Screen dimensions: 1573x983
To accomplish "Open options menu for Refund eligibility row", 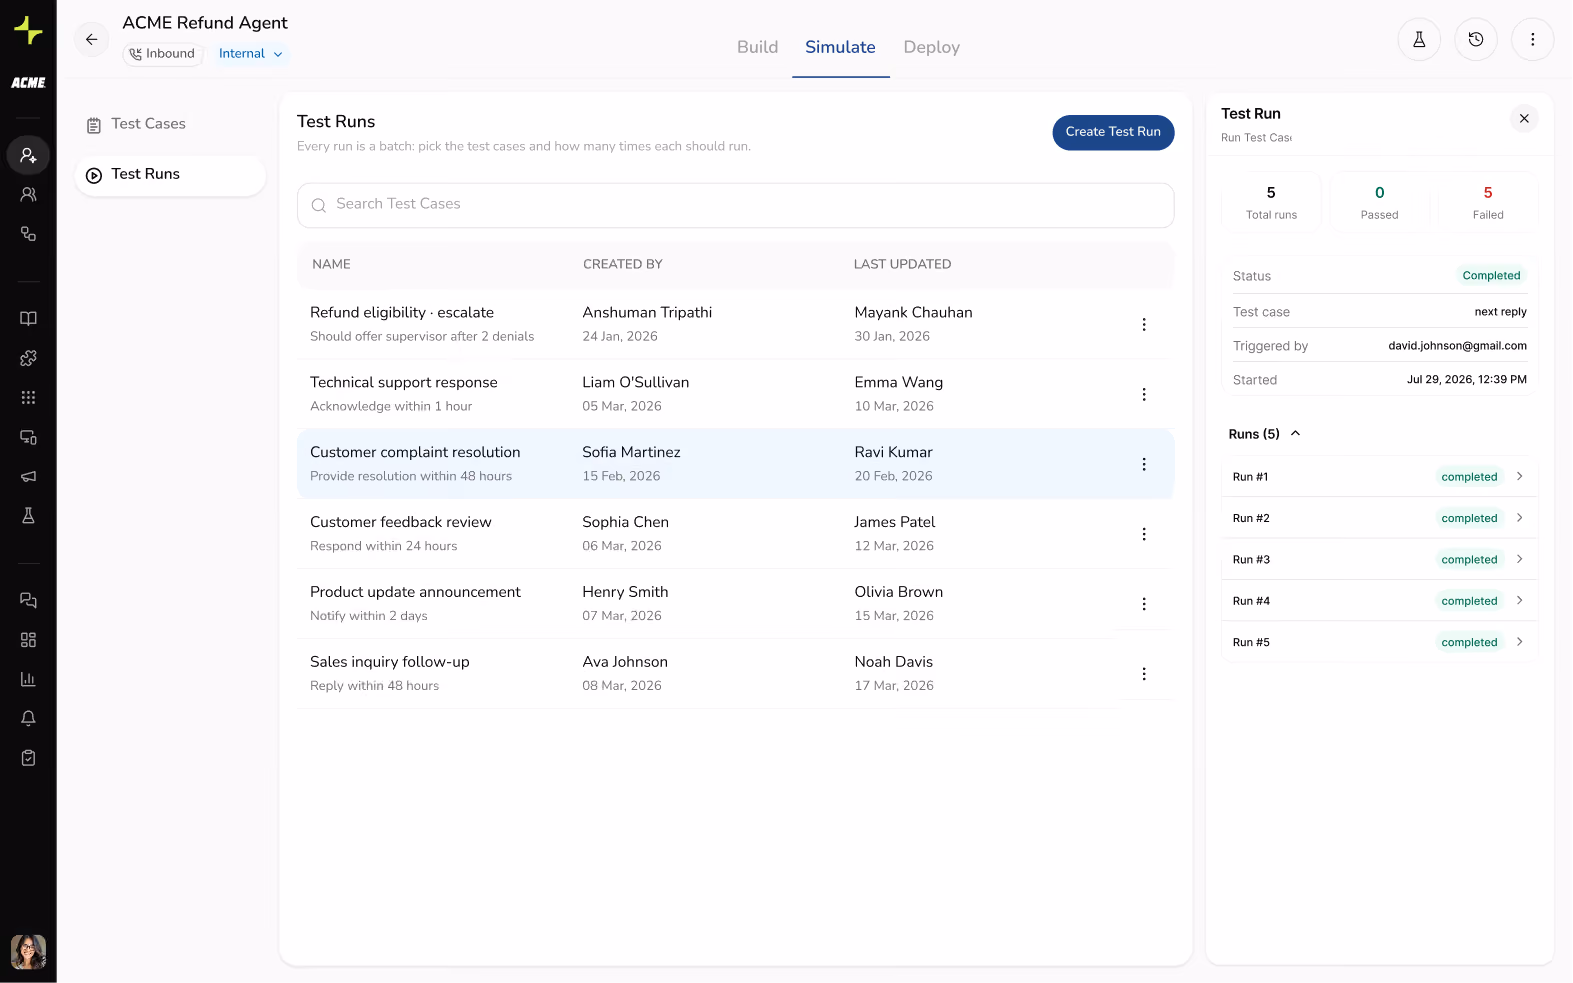I will tap(1144, 324).
